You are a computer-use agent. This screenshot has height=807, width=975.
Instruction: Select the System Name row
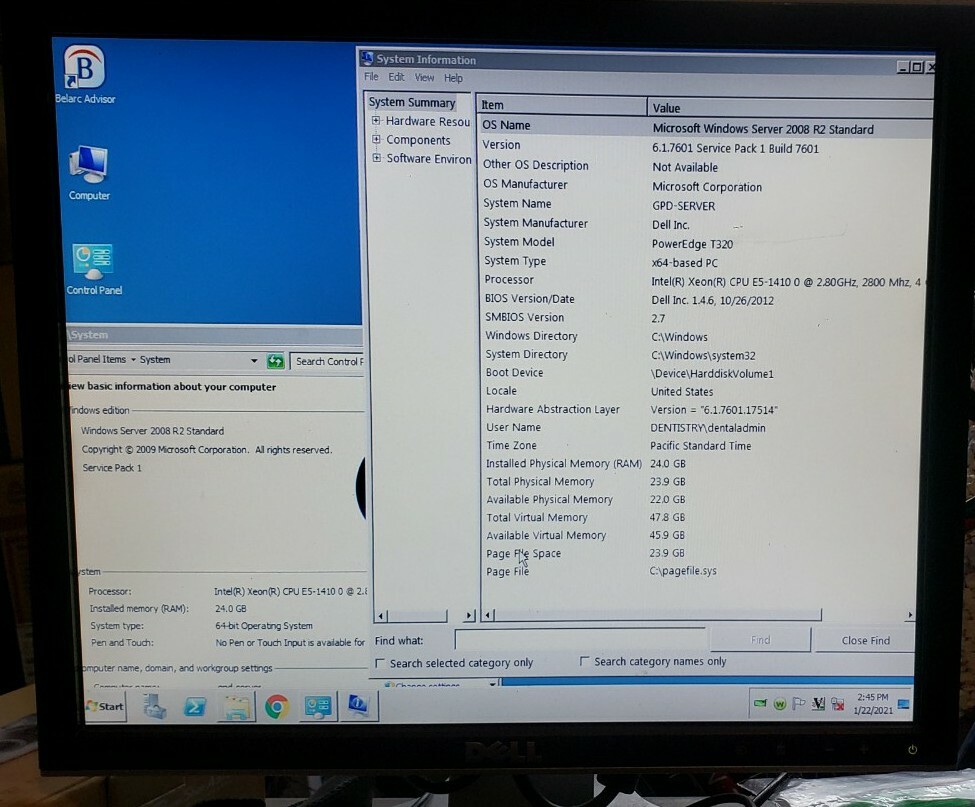(x=705, y=205)
